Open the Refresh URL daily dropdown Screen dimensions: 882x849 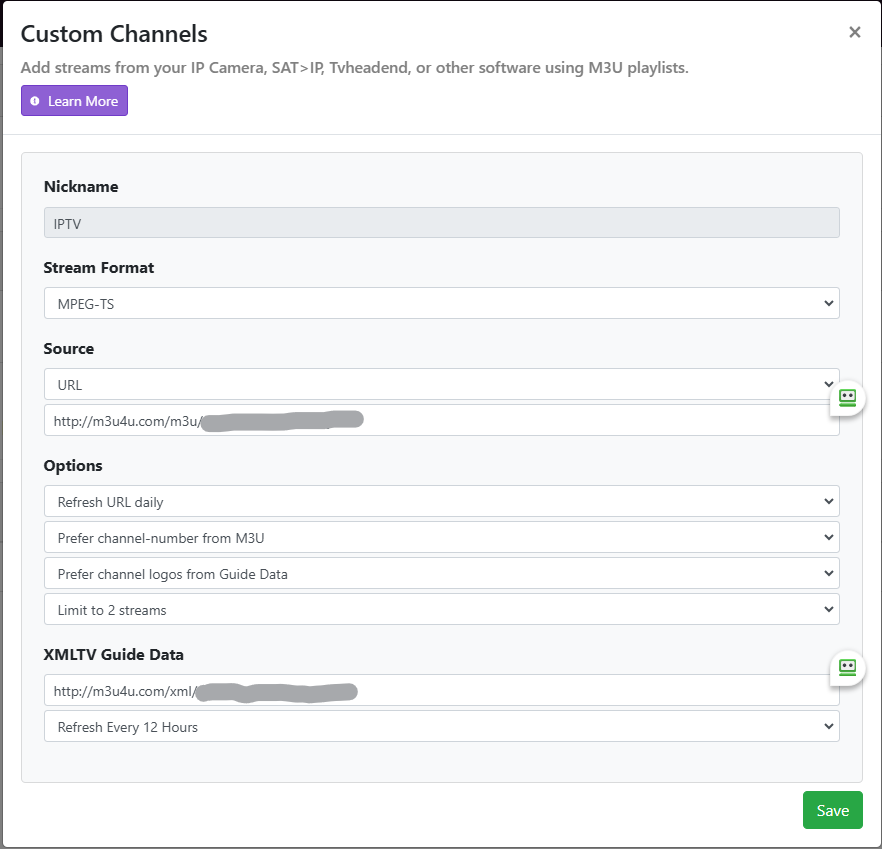click(x=441, y=502)
